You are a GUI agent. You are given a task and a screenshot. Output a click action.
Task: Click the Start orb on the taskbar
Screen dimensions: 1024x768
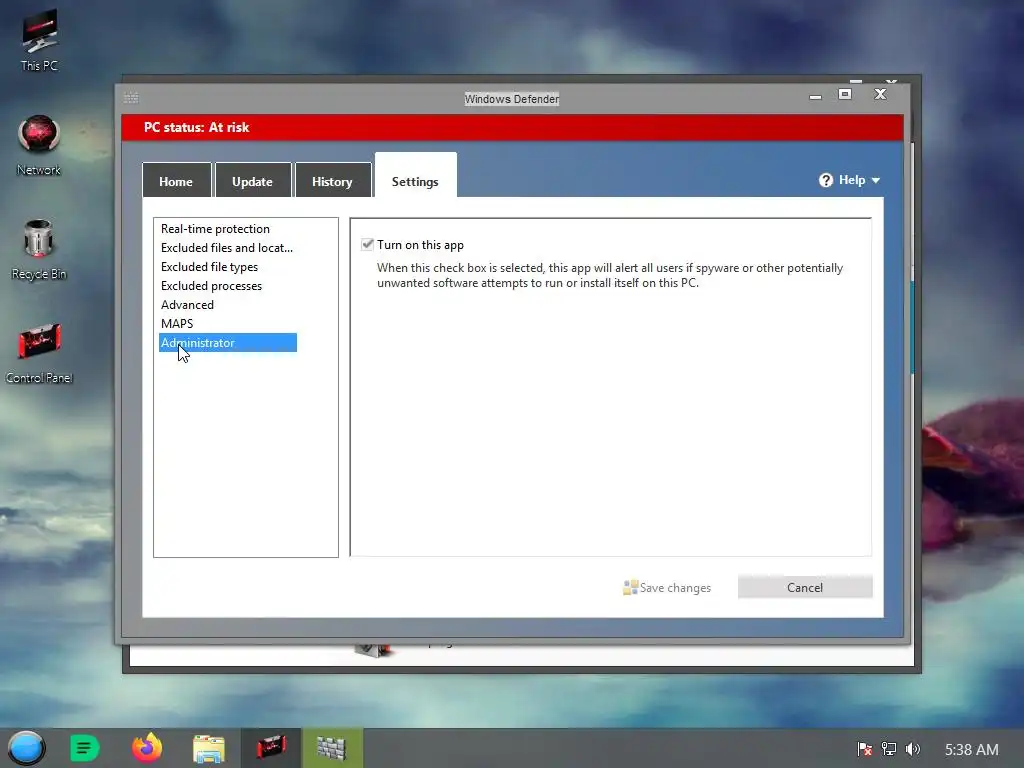(26, 748)
